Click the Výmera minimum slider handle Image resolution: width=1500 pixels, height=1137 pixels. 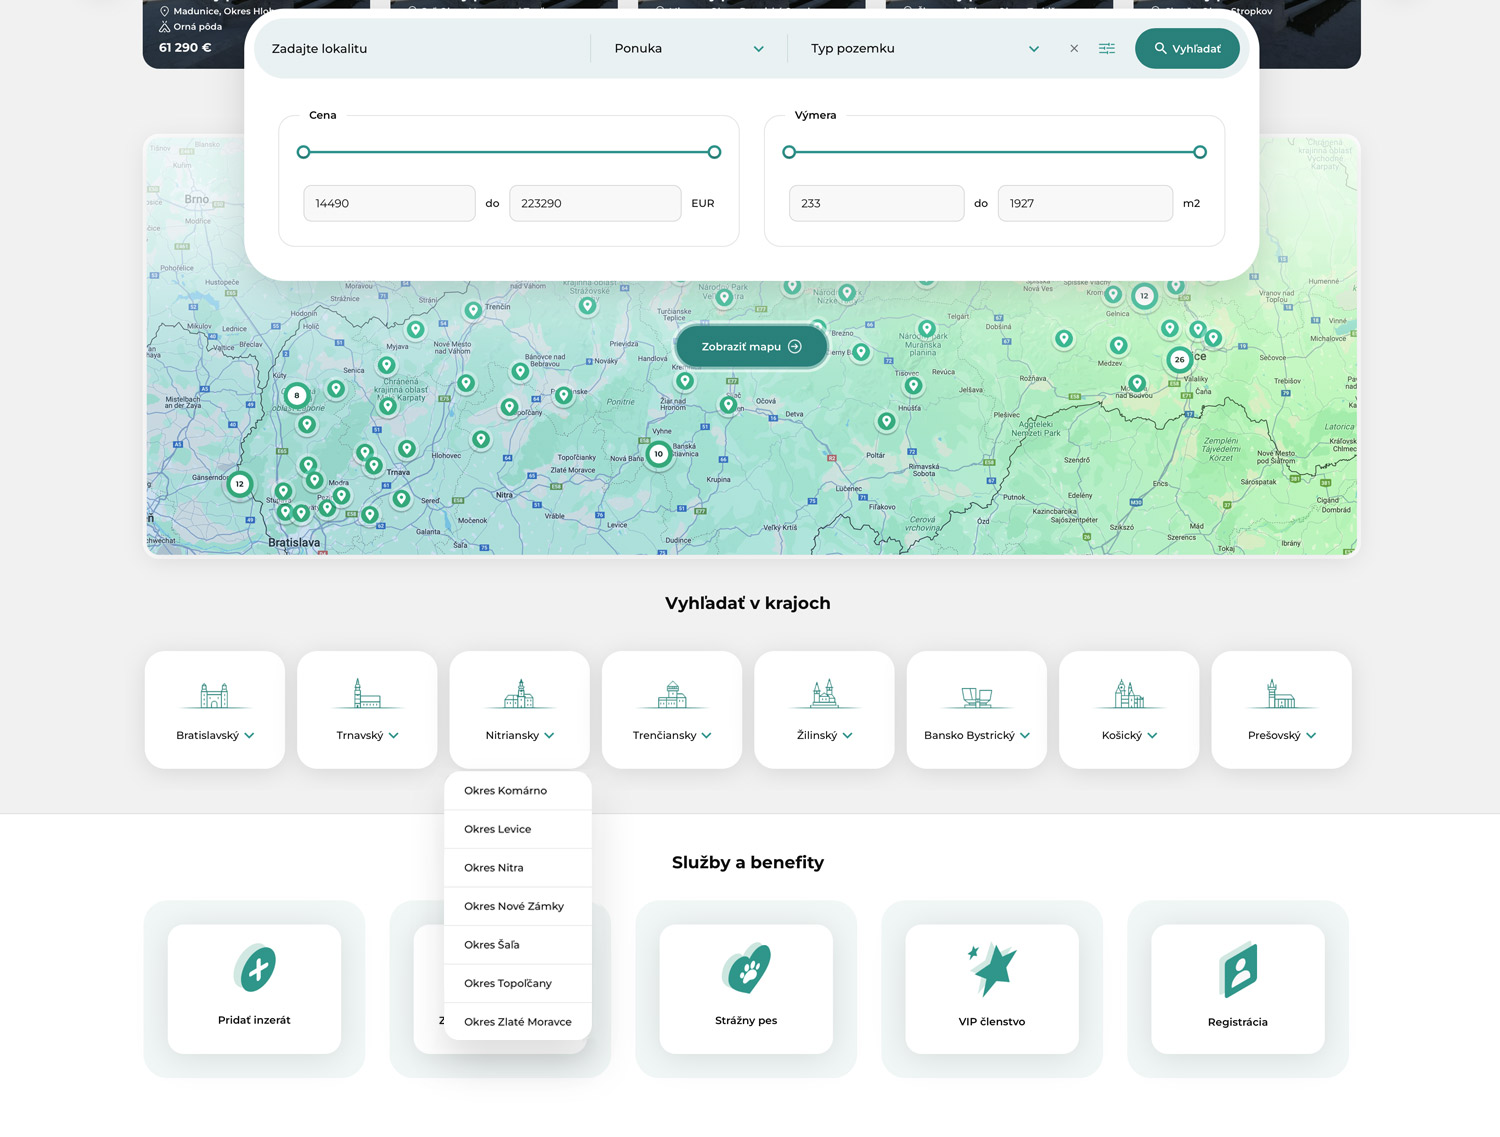click(x=789, y=152)
